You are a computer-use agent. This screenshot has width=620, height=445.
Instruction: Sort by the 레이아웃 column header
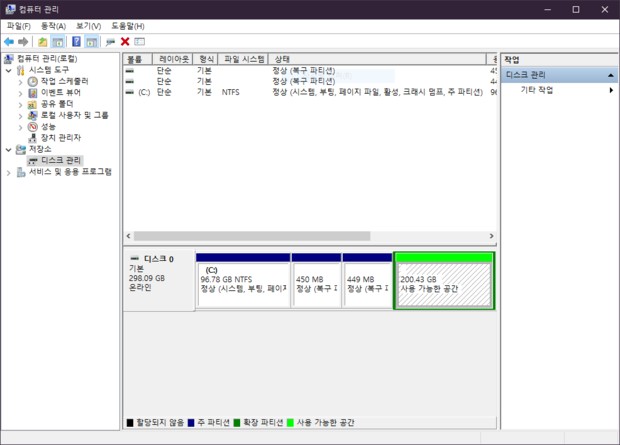[x=172, y=59]
